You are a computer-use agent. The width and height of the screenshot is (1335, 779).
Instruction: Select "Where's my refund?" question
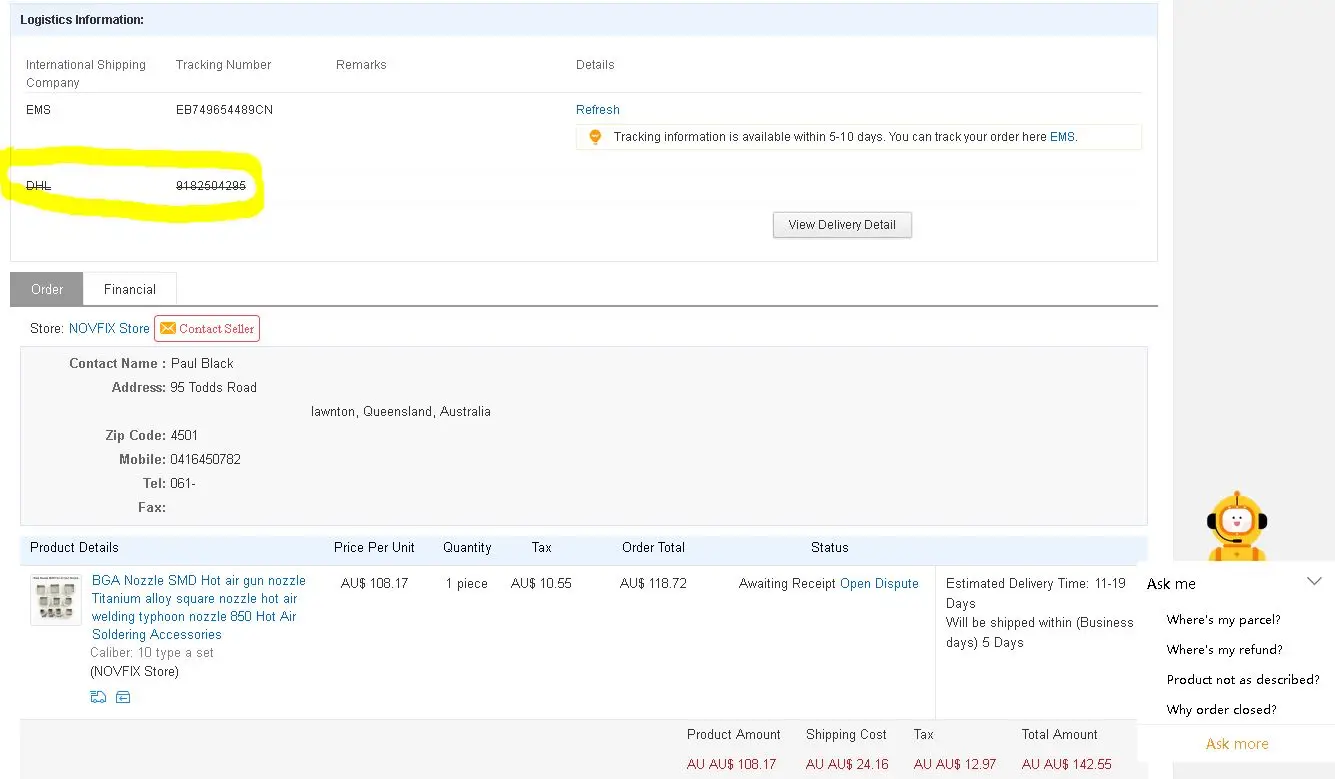coord(1224,650)
